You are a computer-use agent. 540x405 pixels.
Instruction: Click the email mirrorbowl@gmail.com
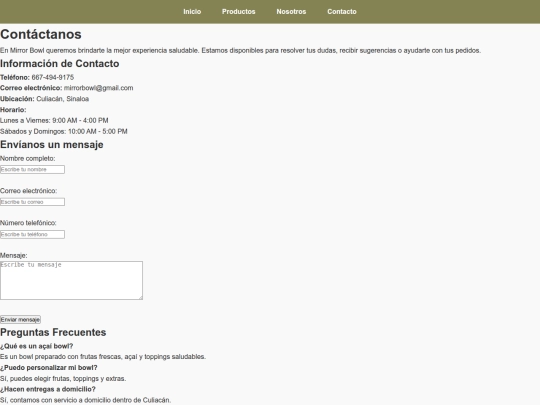98,88
